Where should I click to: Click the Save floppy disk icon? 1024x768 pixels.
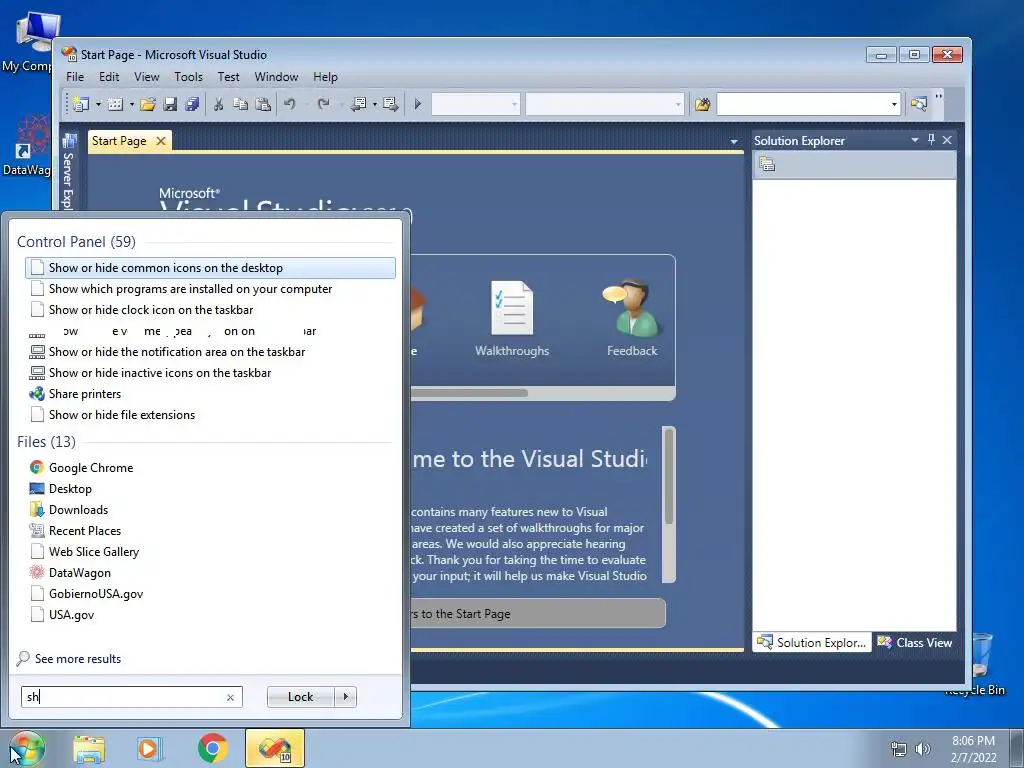[170, 104]
